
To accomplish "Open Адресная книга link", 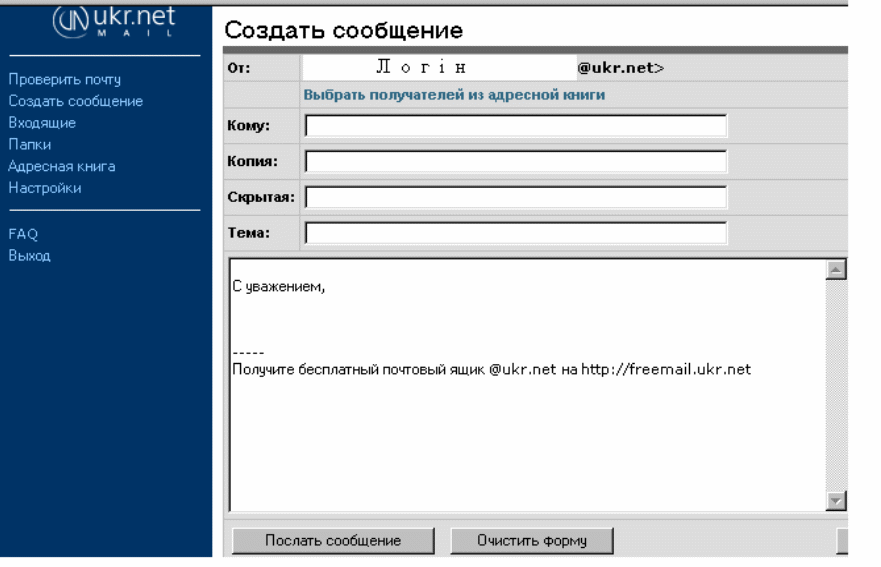I will 62,166.
